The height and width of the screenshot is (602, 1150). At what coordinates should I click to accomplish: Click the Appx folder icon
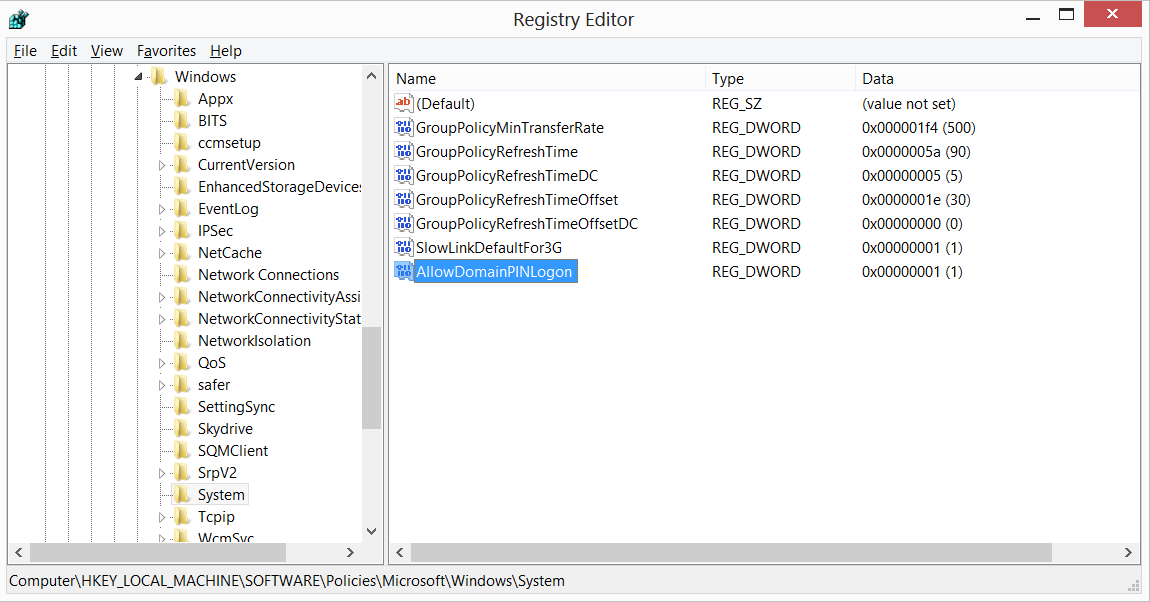pos(182,98)
